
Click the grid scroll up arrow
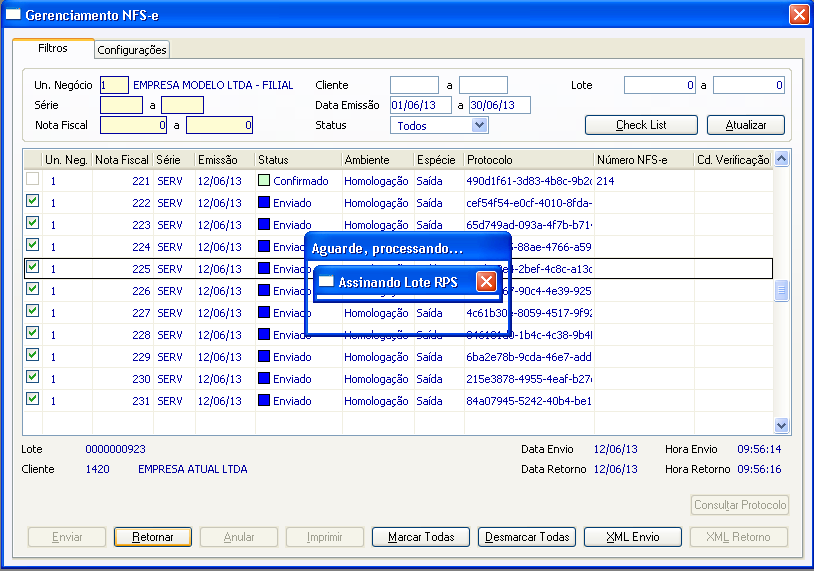(x=781, y=159)
